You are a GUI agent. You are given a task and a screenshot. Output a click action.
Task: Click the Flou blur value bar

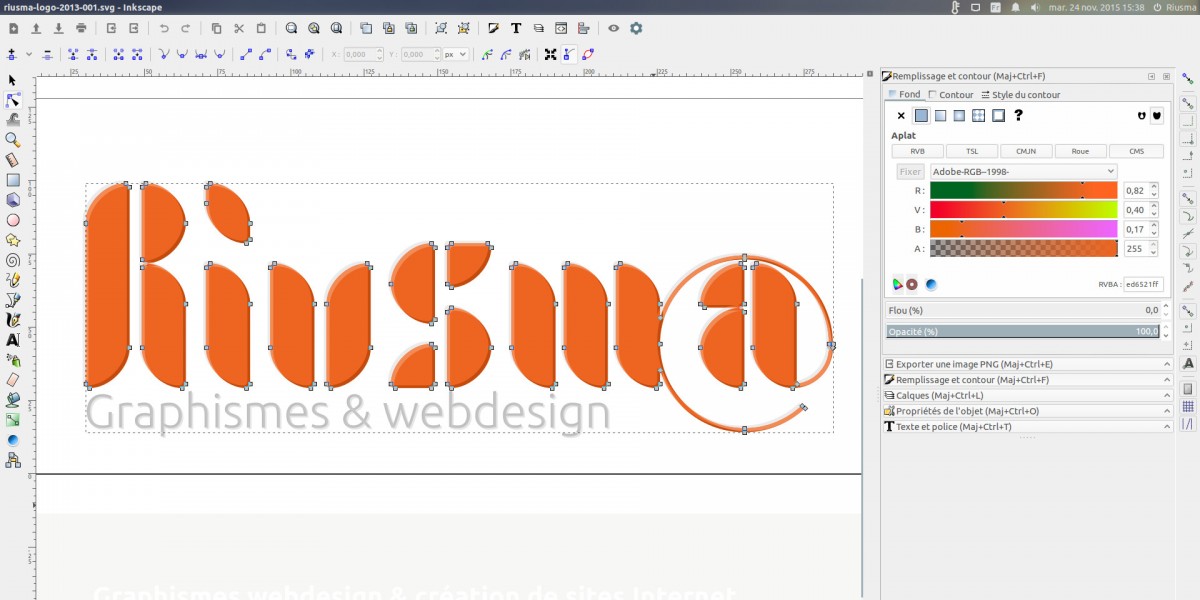1023,311
